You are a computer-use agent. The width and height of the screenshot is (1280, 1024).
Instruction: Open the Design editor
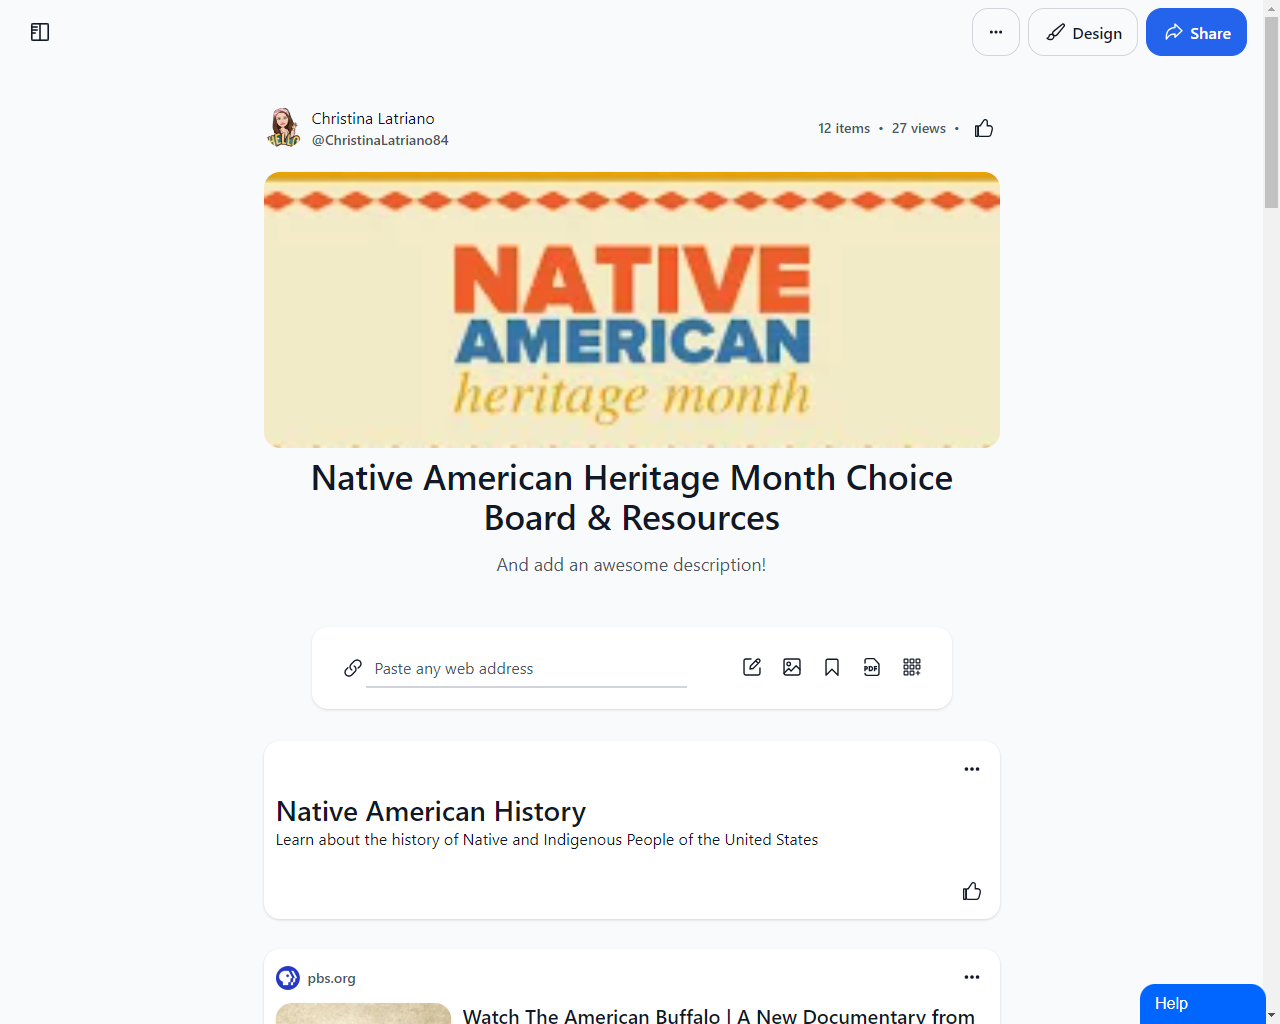1083,33
